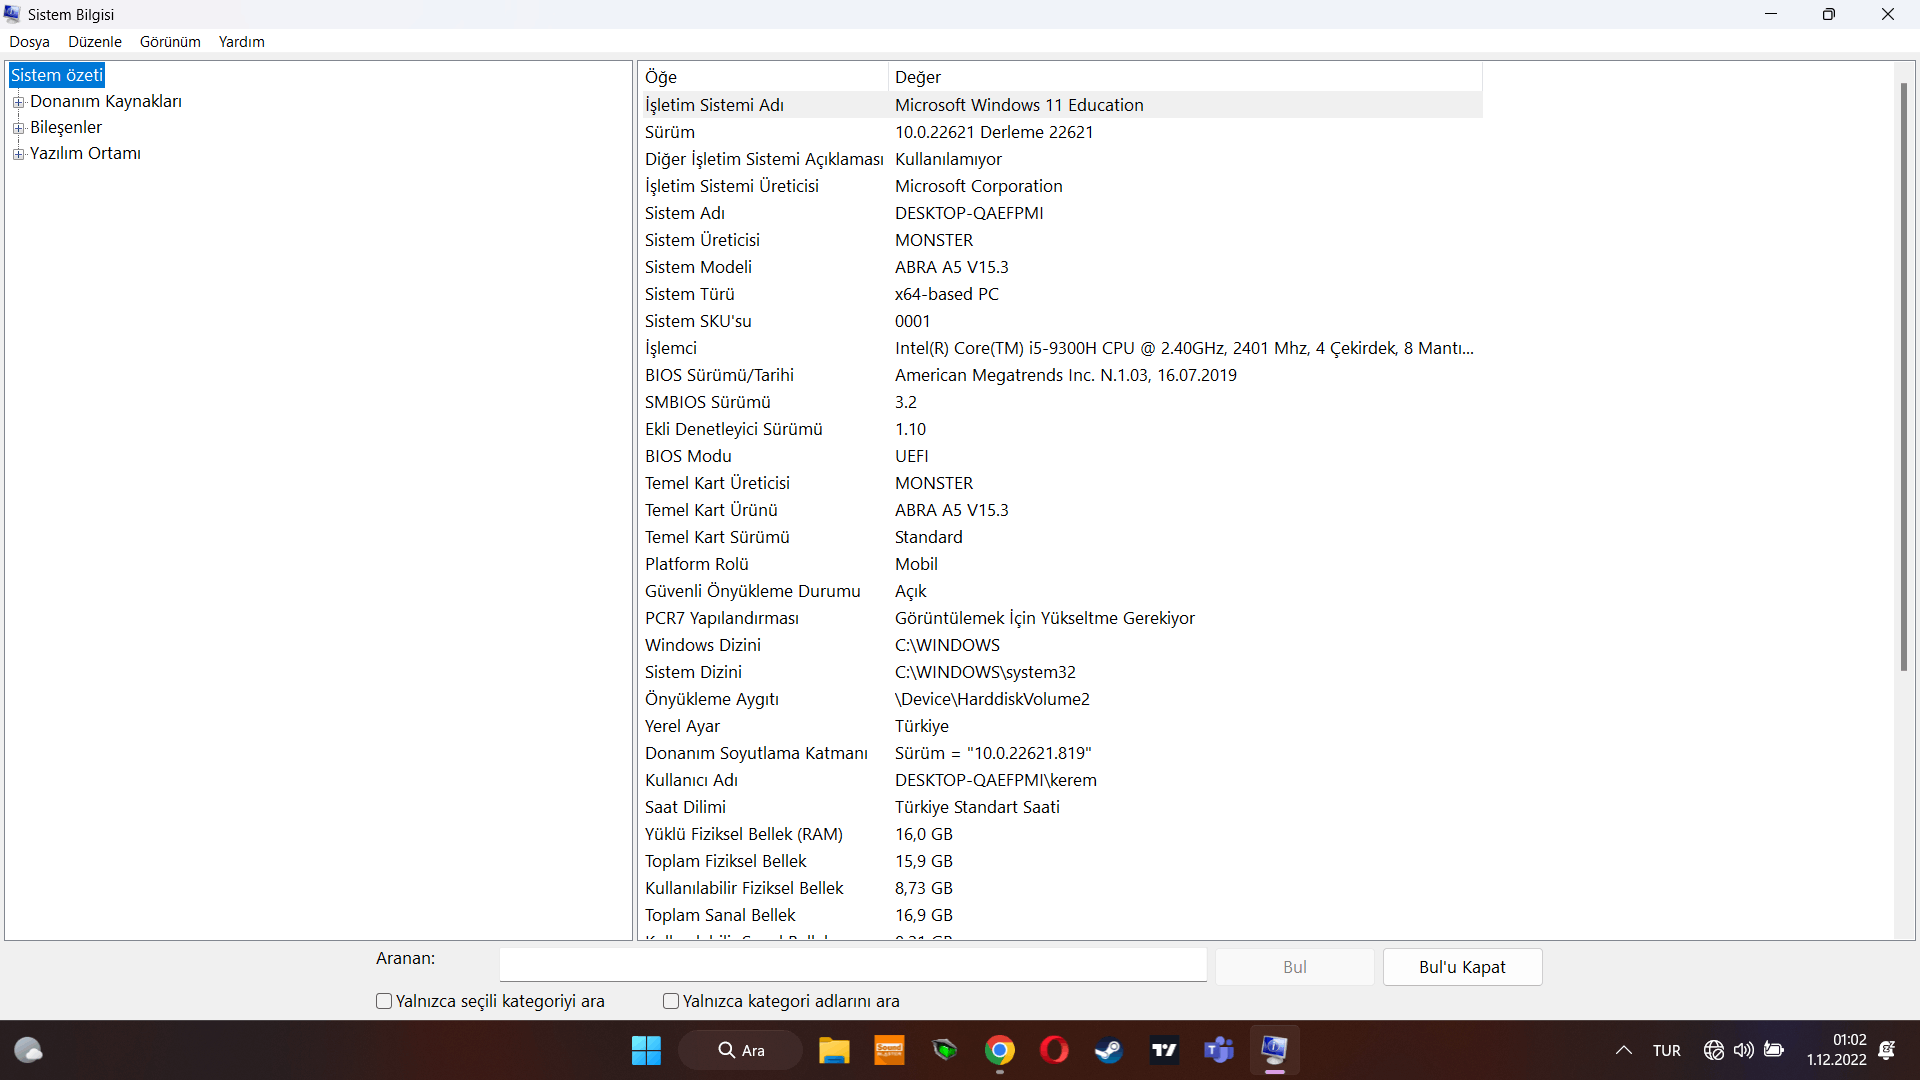Open the Görünüm menu
The image size is (1920, 1080).
pos(170,42)
